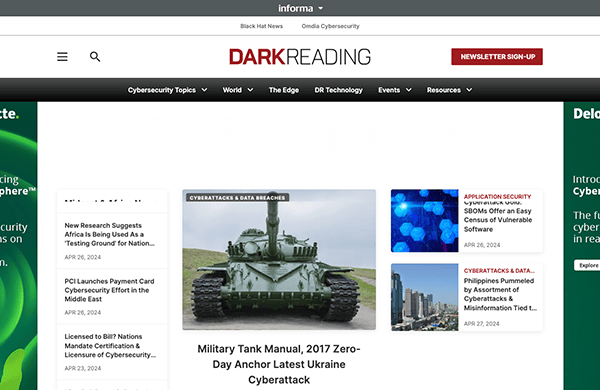Image resolution: width=600 pixels, height=390 pixels.
Task: Select the red Cyberattacks & Data... category label
Action: (x=499, y=271)
